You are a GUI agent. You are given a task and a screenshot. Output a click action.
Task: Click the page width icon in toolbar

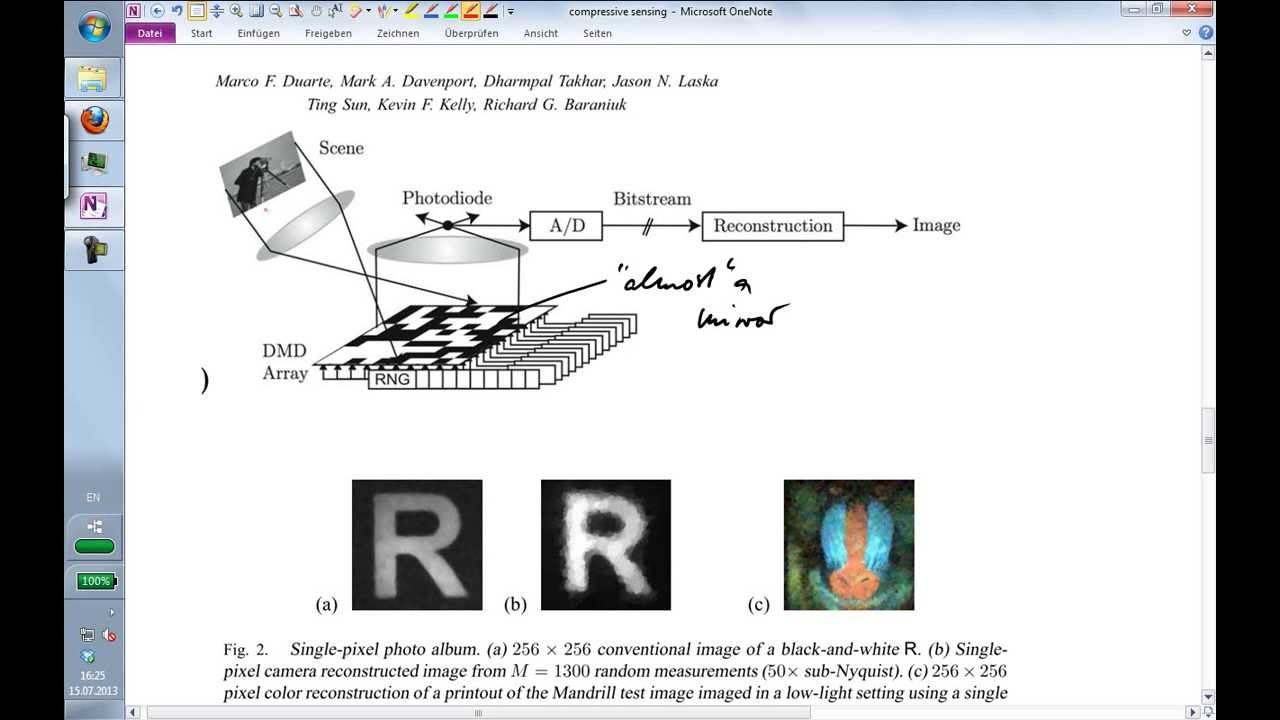(256, 11)
